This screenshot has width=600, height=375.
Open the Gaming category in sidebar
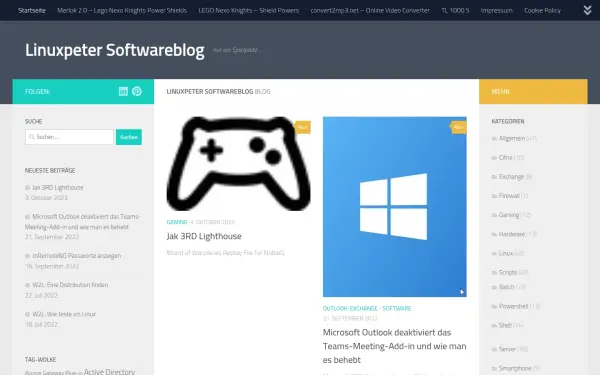(509, 215)
